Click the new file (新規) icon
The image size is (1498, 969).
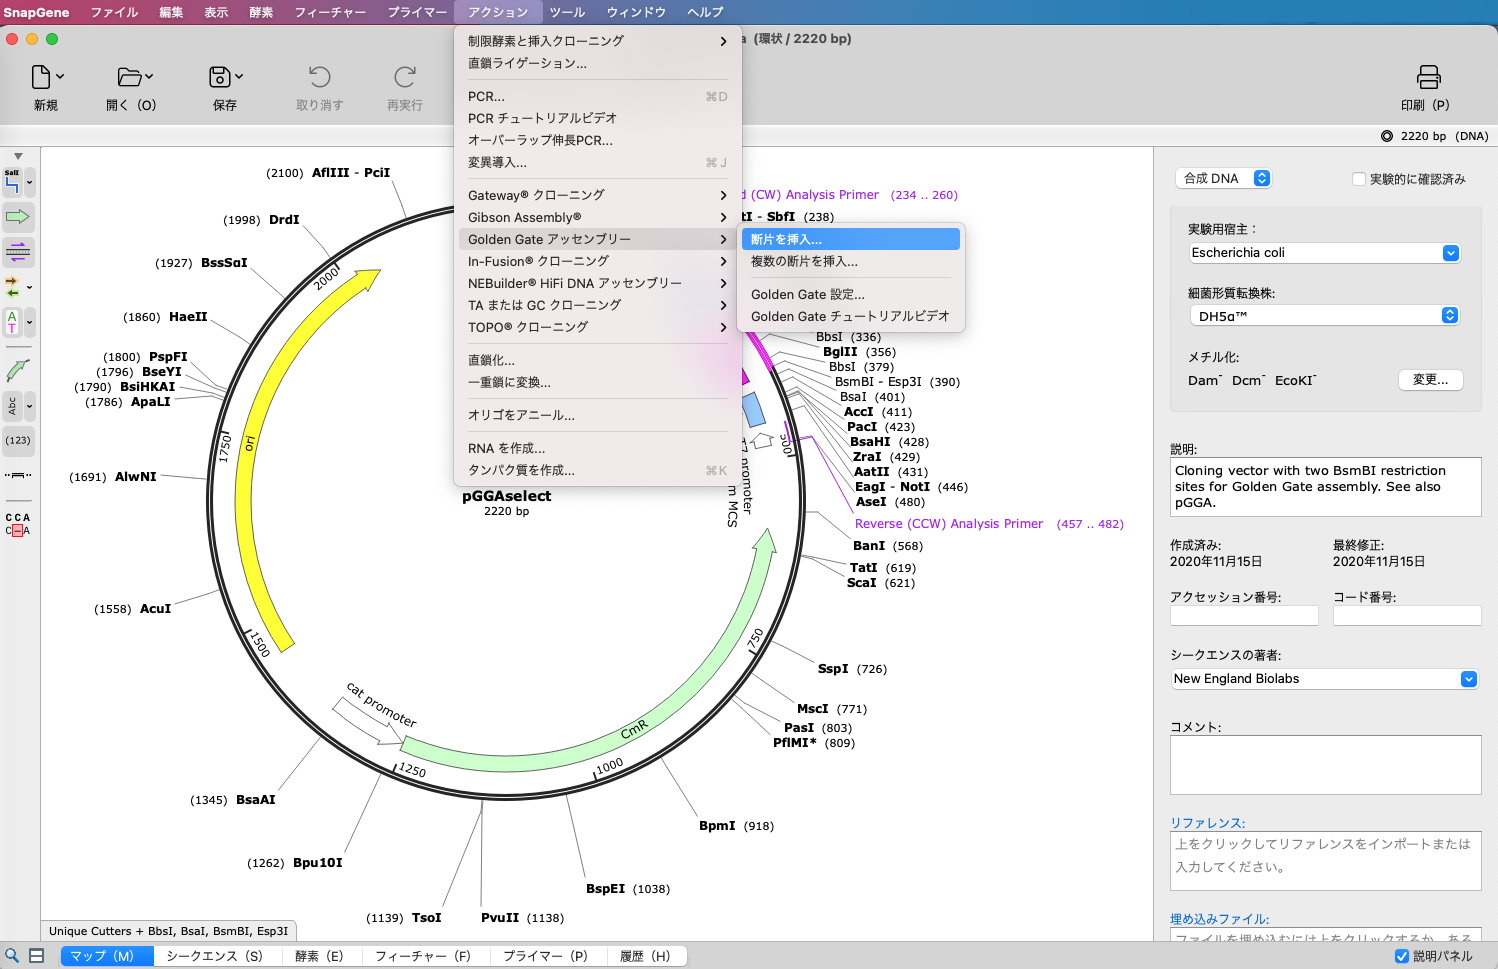41,77
